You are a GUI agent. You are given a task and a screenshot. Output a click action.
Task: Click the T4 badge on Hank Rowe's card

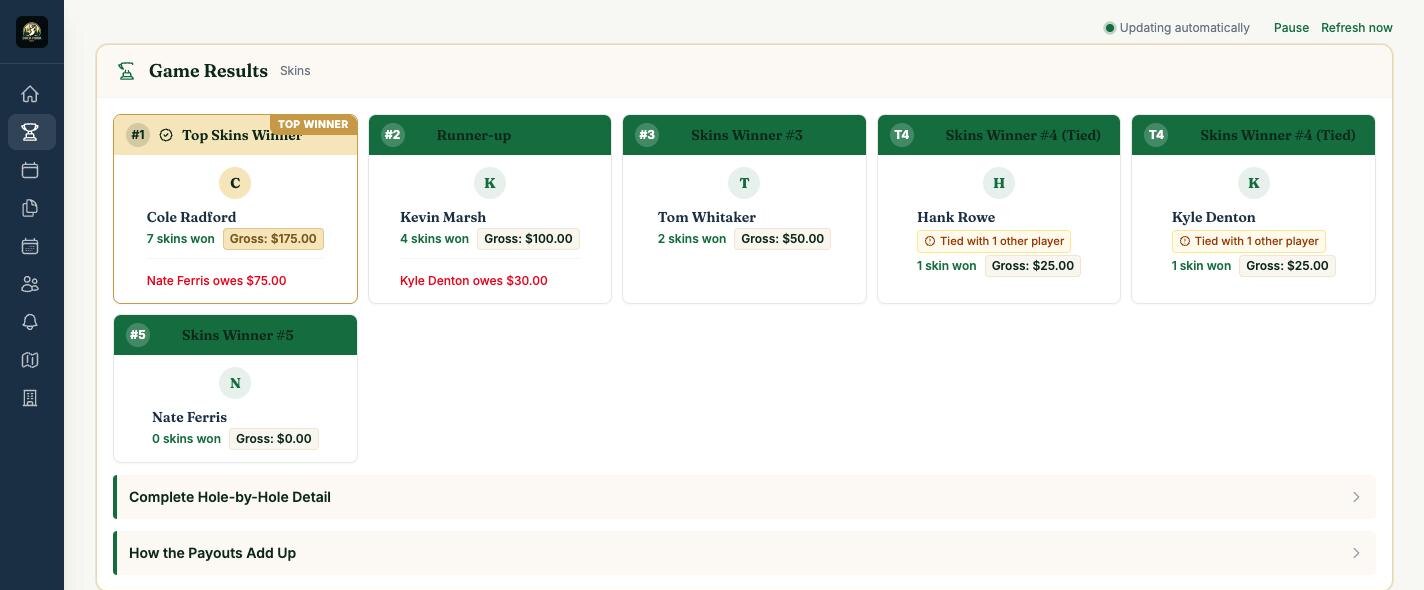pos(902,135)
